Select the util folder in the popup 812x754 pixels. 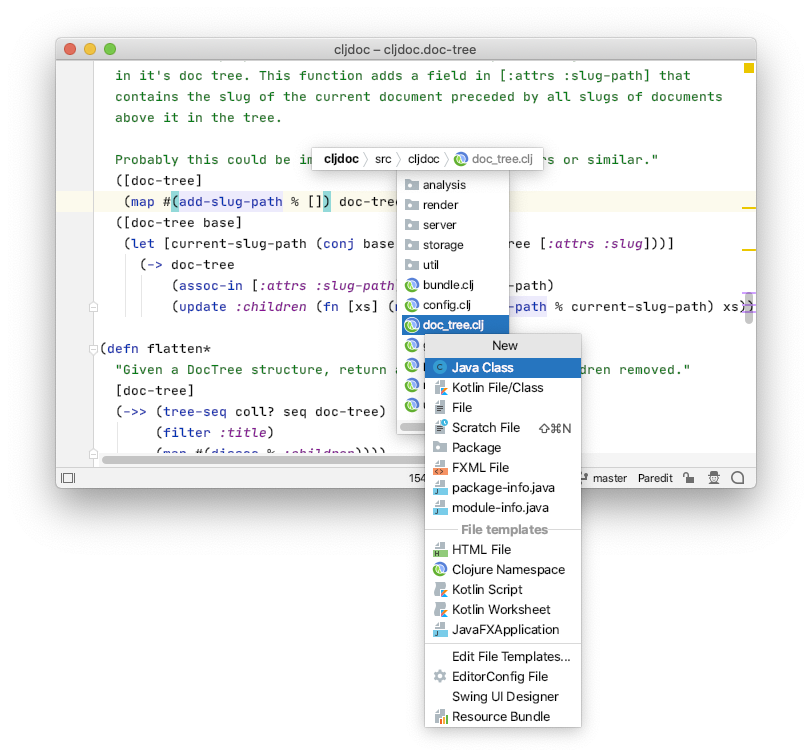(455, 265)
